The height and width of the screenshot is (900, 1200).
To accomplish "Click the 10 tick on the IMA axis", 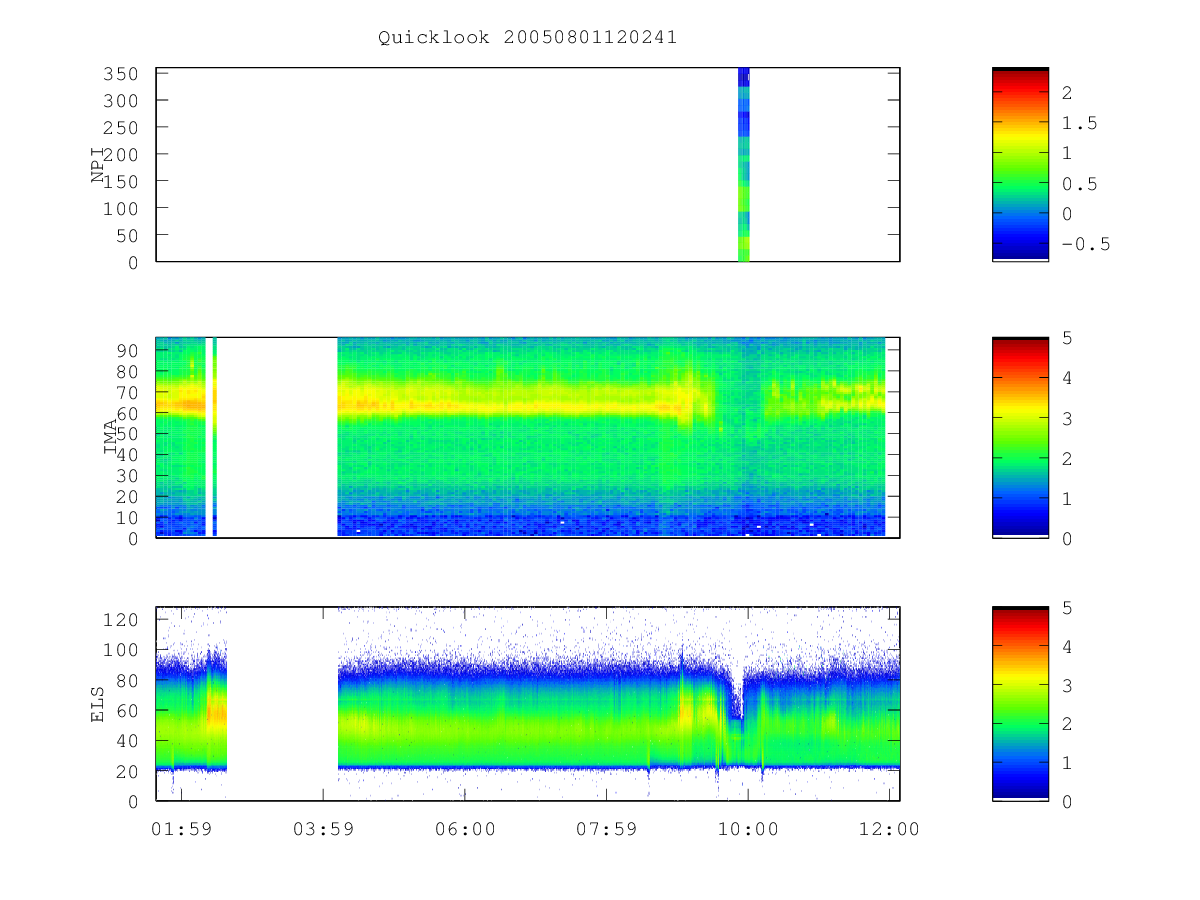I will (128, 517).
